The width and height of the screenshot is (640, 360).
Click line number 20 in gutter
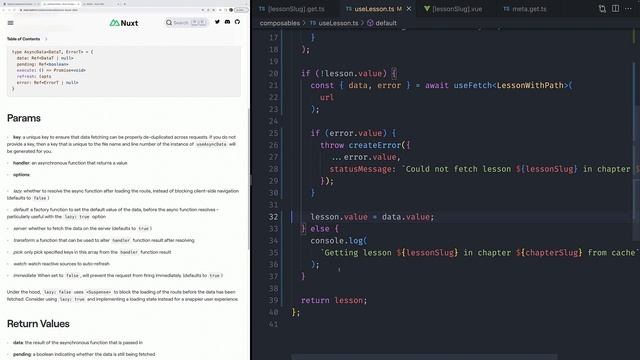click(273, 73)
